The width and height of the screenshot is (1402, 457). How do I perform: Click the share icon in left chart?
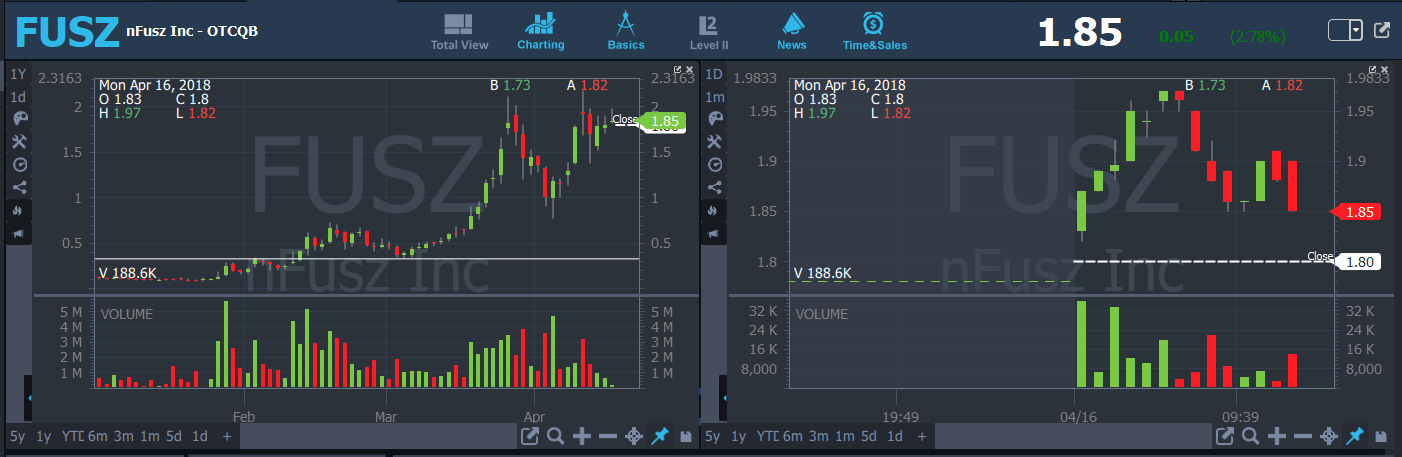[20, 187]
